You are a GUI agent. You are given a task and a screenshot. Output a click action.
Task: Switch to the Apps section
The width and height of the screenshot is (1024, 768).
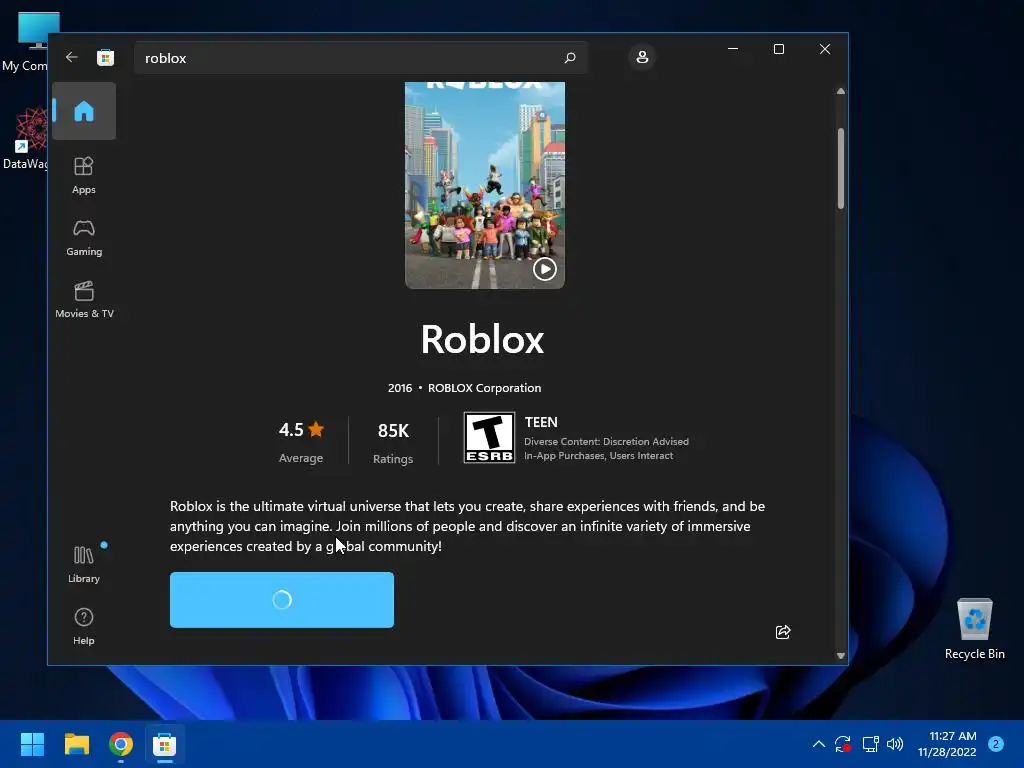pos(84,175)
